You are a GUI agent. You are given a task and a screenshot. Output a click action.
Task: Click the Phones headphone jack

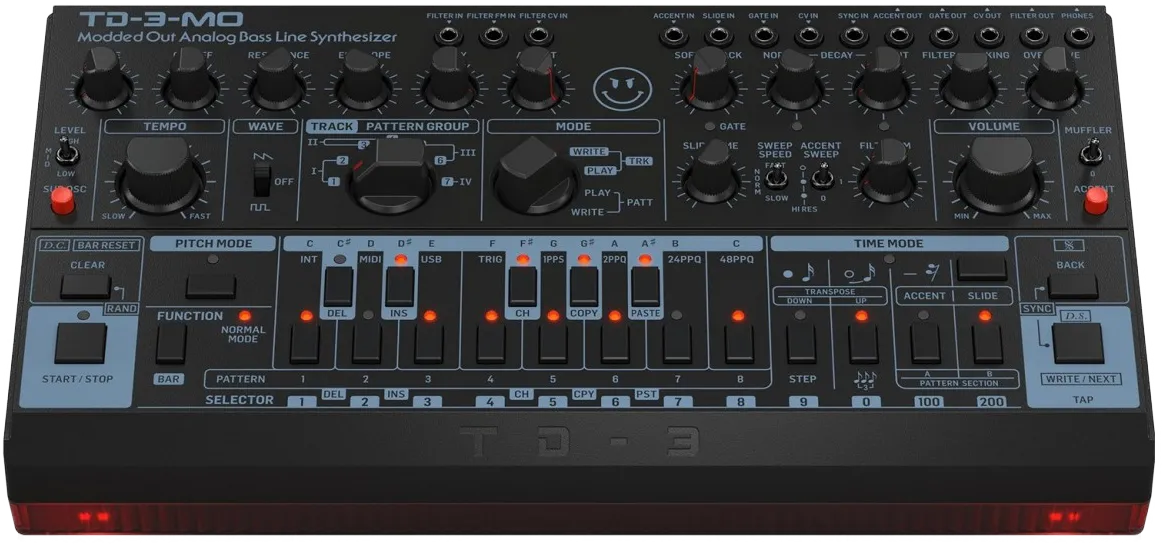(1079, 34)
